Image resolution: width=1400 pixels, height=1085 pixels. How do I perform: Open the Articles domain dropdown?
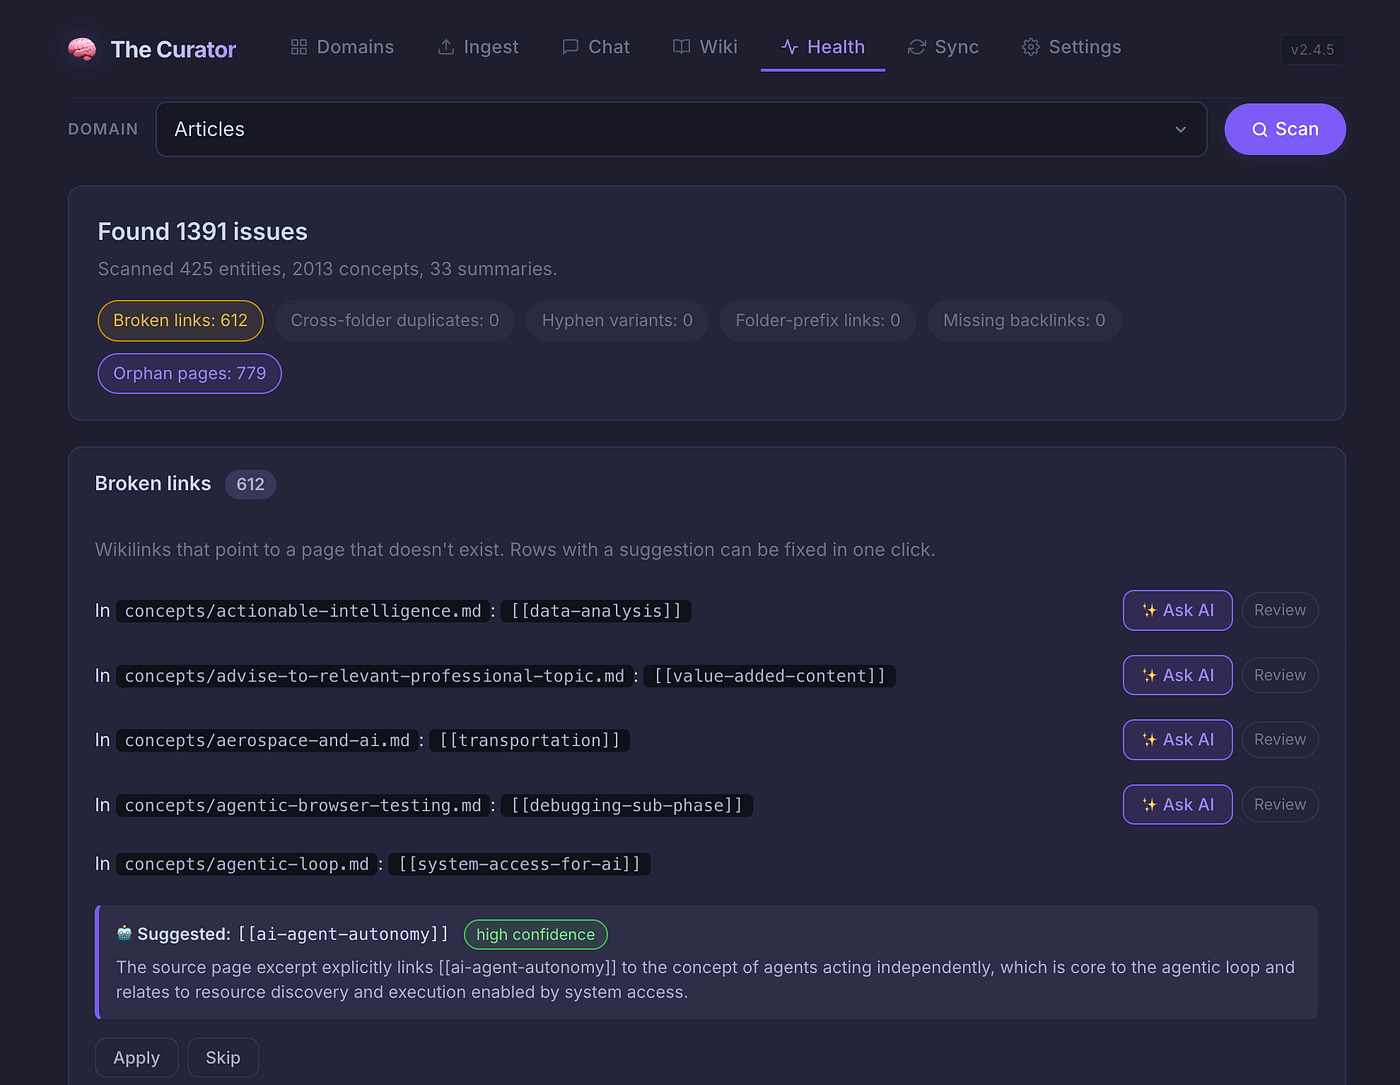point(681,129)
